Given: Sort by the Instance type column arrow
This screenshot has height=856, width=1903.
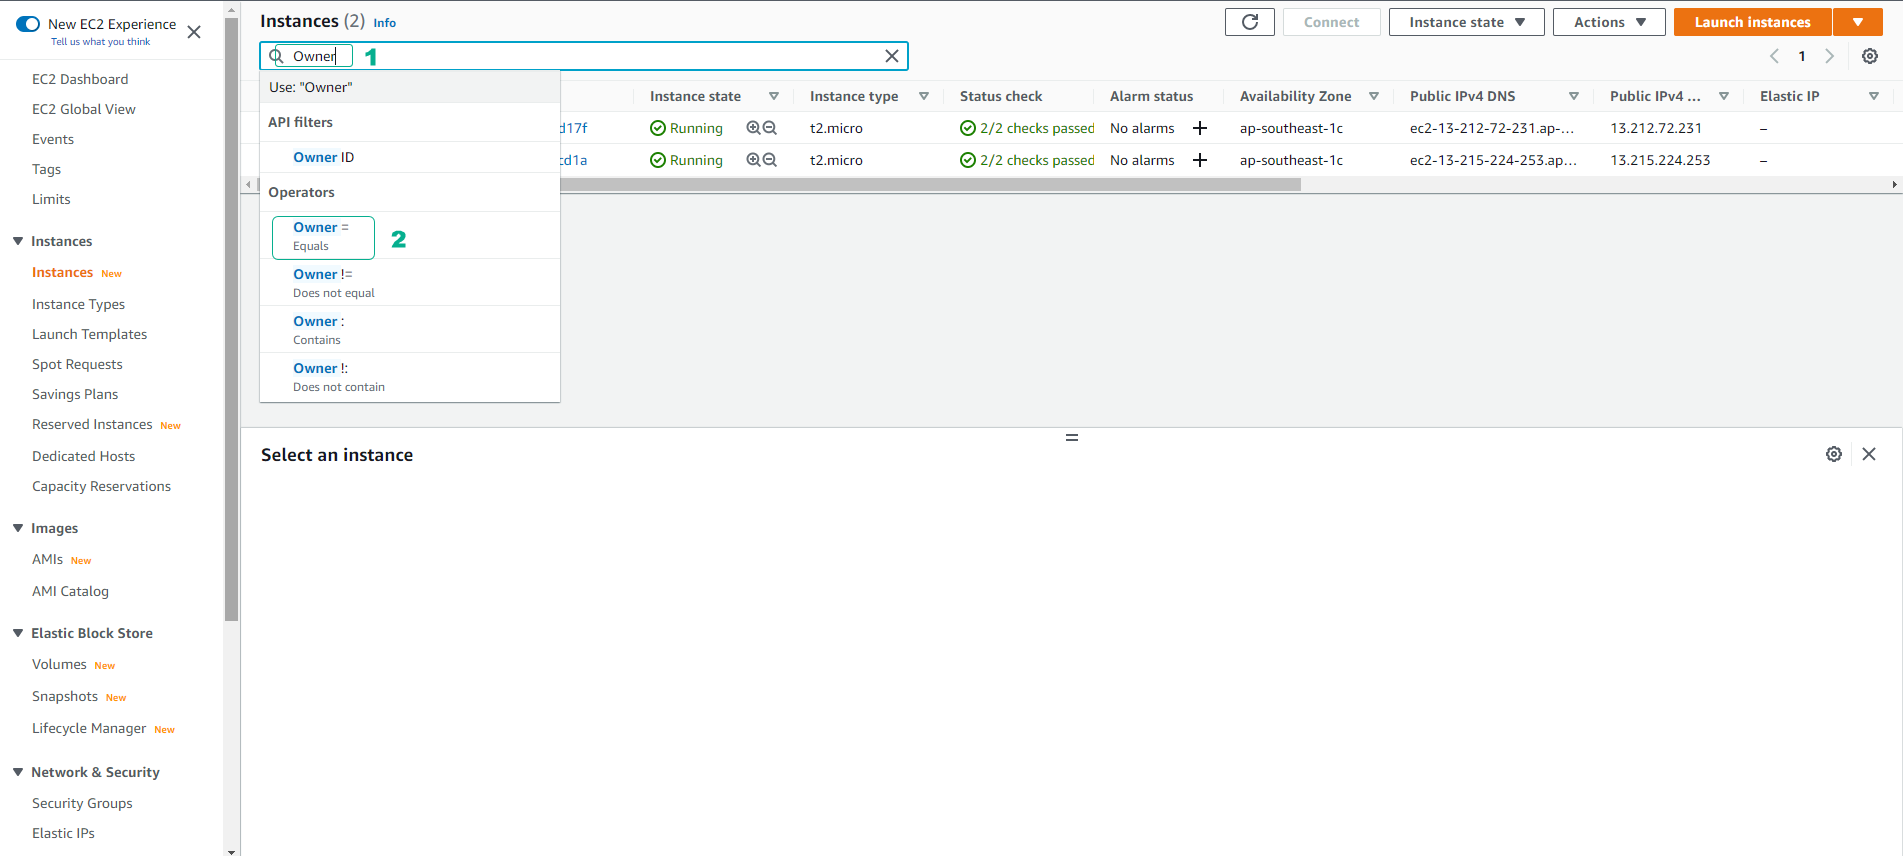Looking at the screenshot, I should pyautogui.click(x=924, y=96).
